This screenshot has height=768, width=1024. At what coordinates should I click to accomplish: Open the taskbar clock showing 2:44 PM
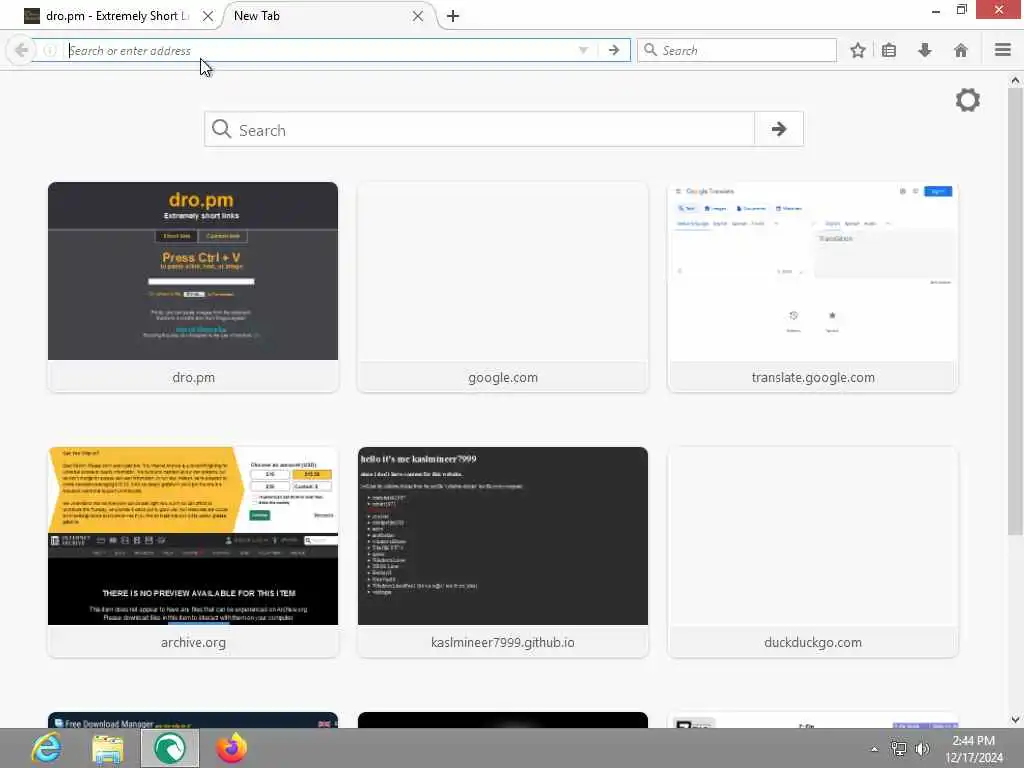[974, 749]
